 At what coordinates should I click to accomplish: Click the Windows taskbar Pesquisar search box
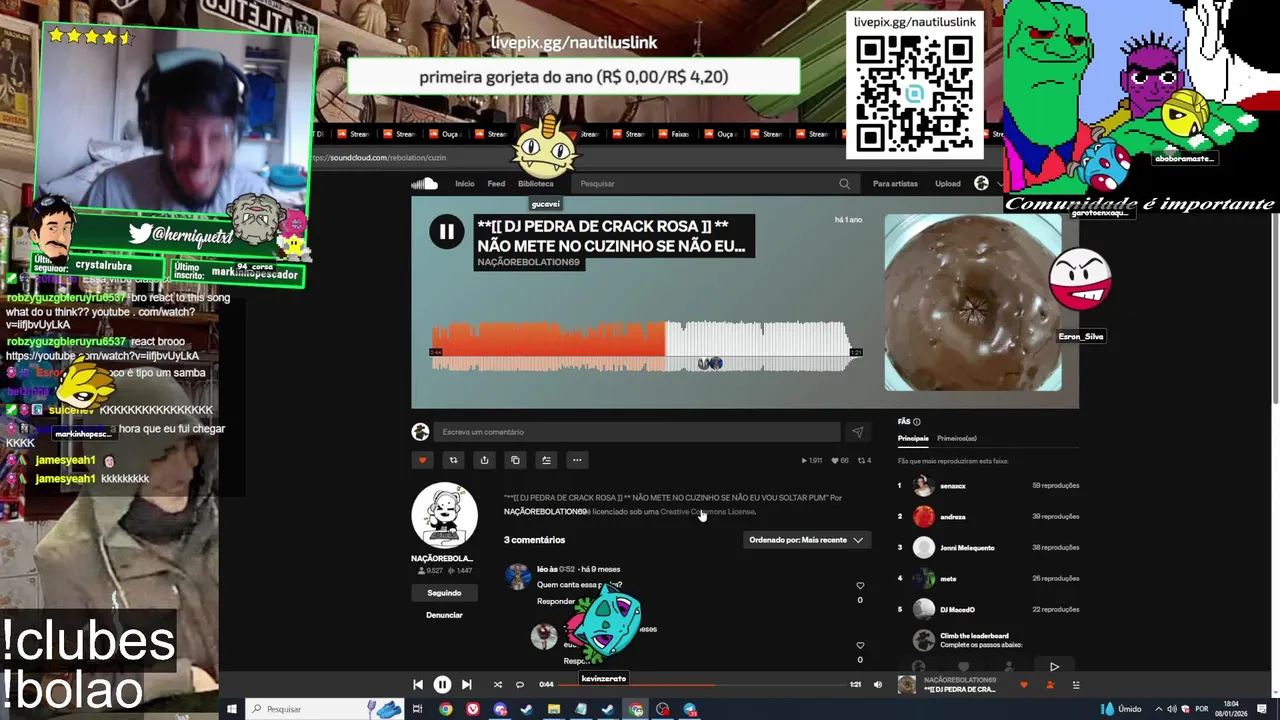click(x=324, y=709)
